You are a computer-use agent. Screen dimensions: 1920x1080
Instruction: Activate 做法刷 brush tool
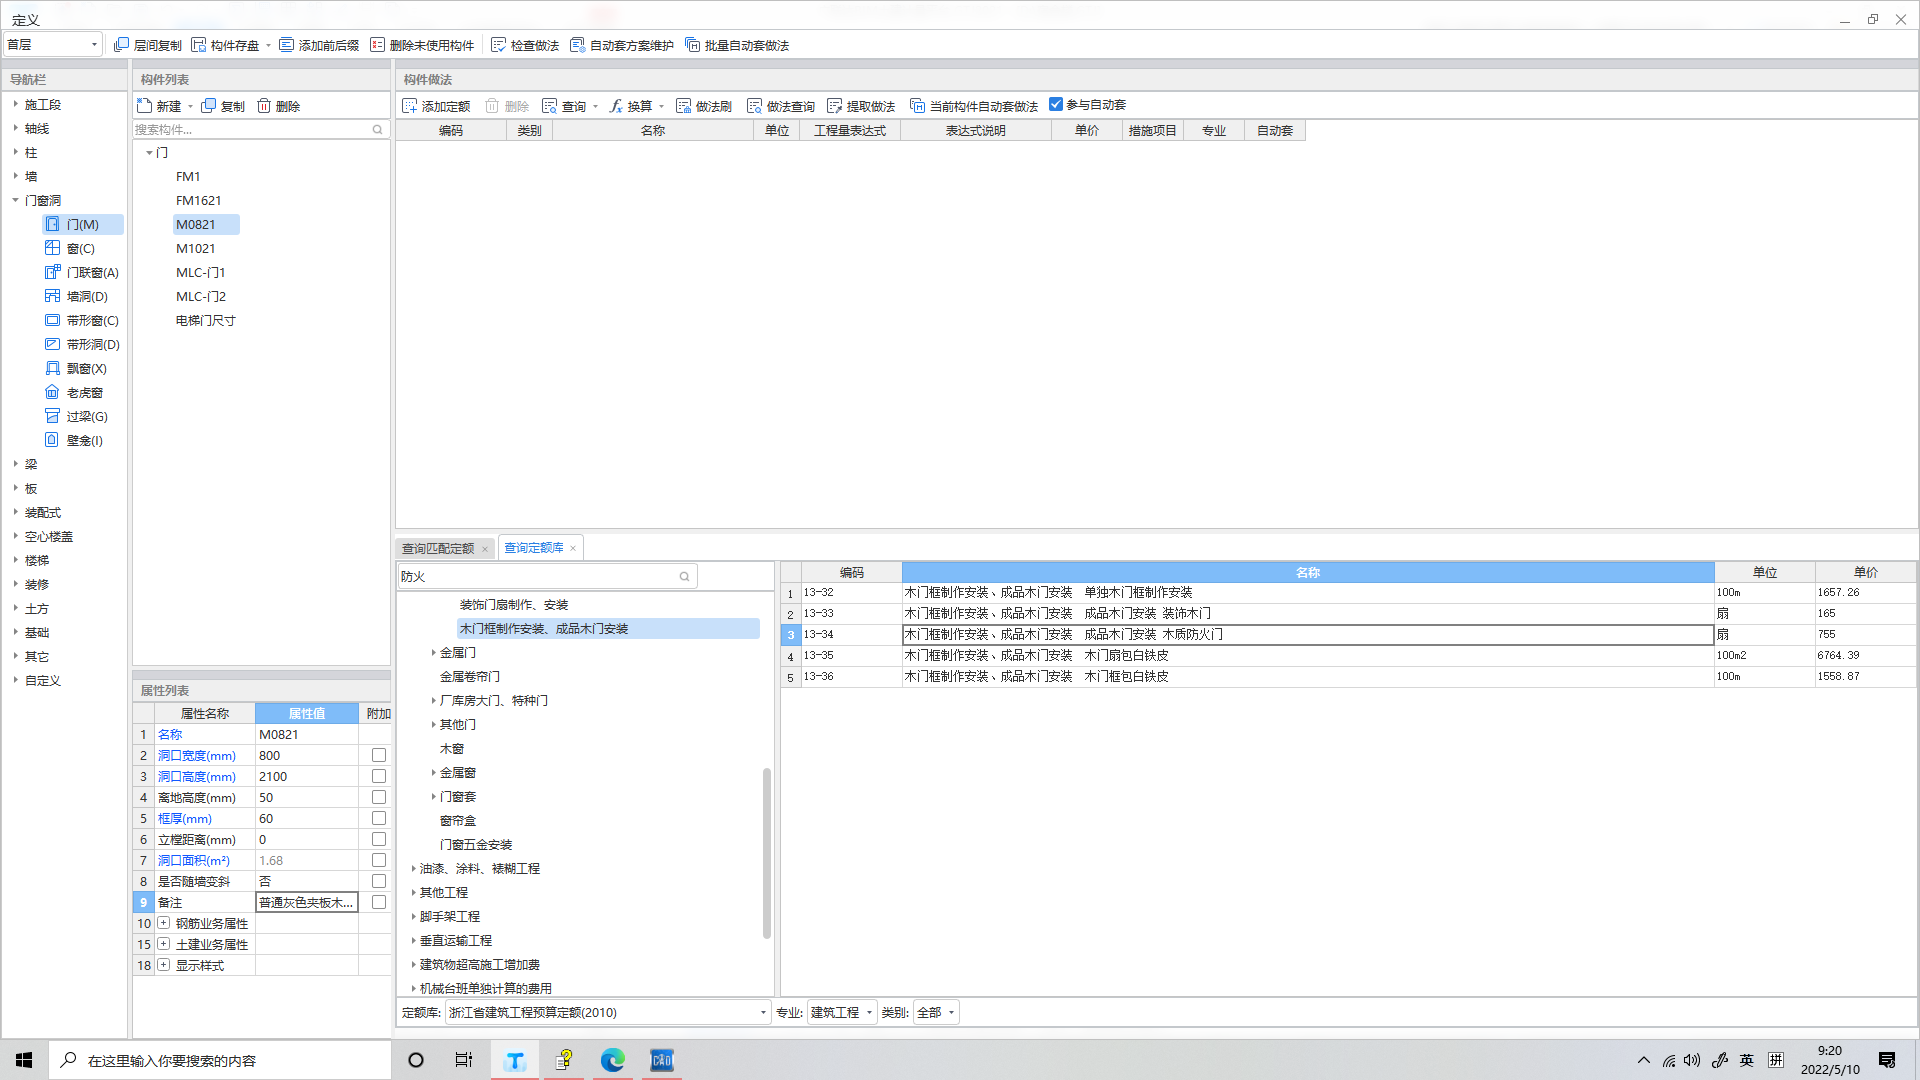coord(704,106)
